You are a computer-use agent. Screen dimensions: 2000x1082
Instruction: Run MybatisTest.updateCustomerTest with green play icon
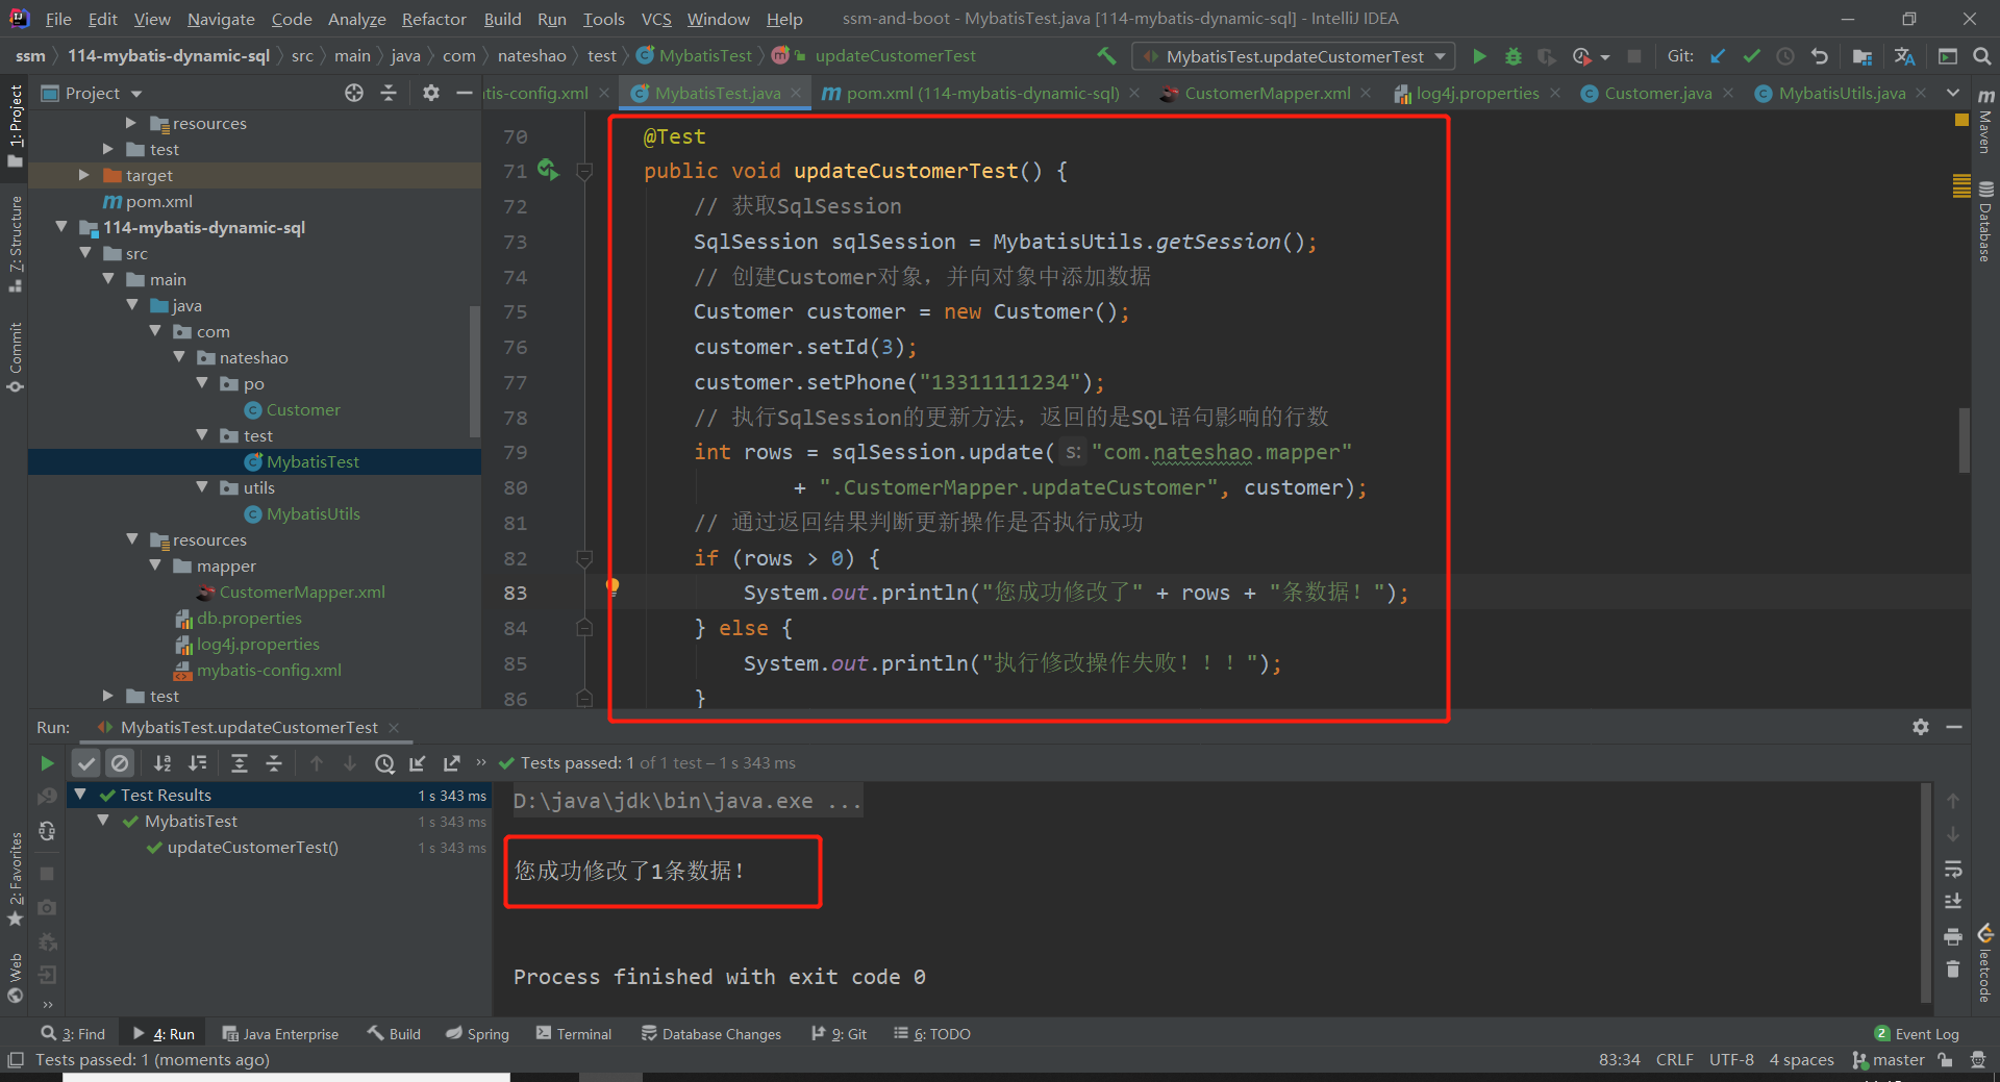[1479, 56]
